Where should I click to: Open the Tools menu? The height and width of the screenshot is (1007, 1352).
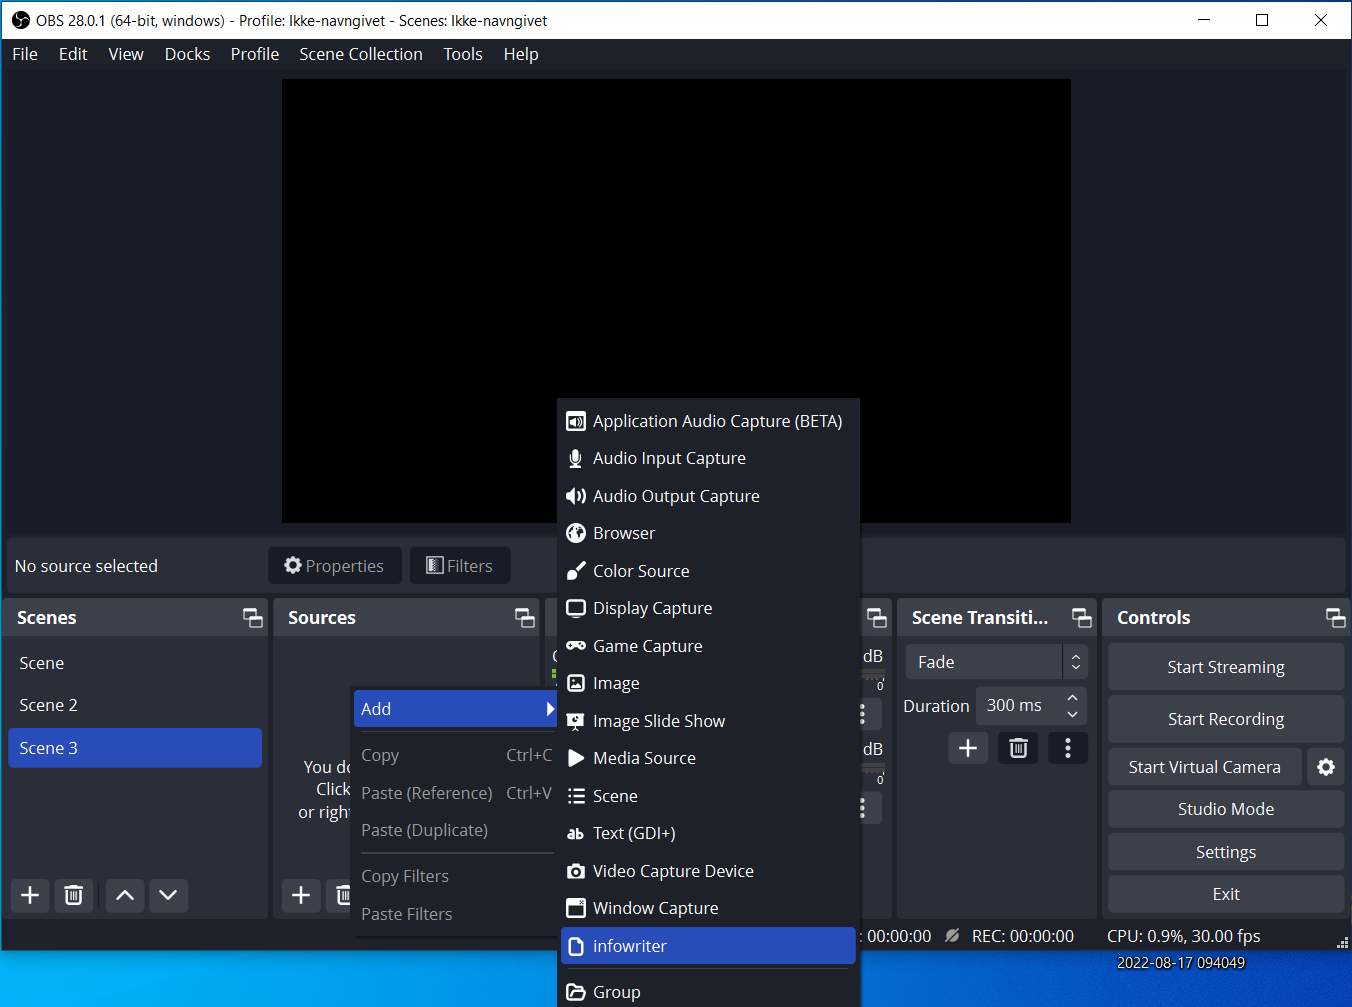[463, 54]
